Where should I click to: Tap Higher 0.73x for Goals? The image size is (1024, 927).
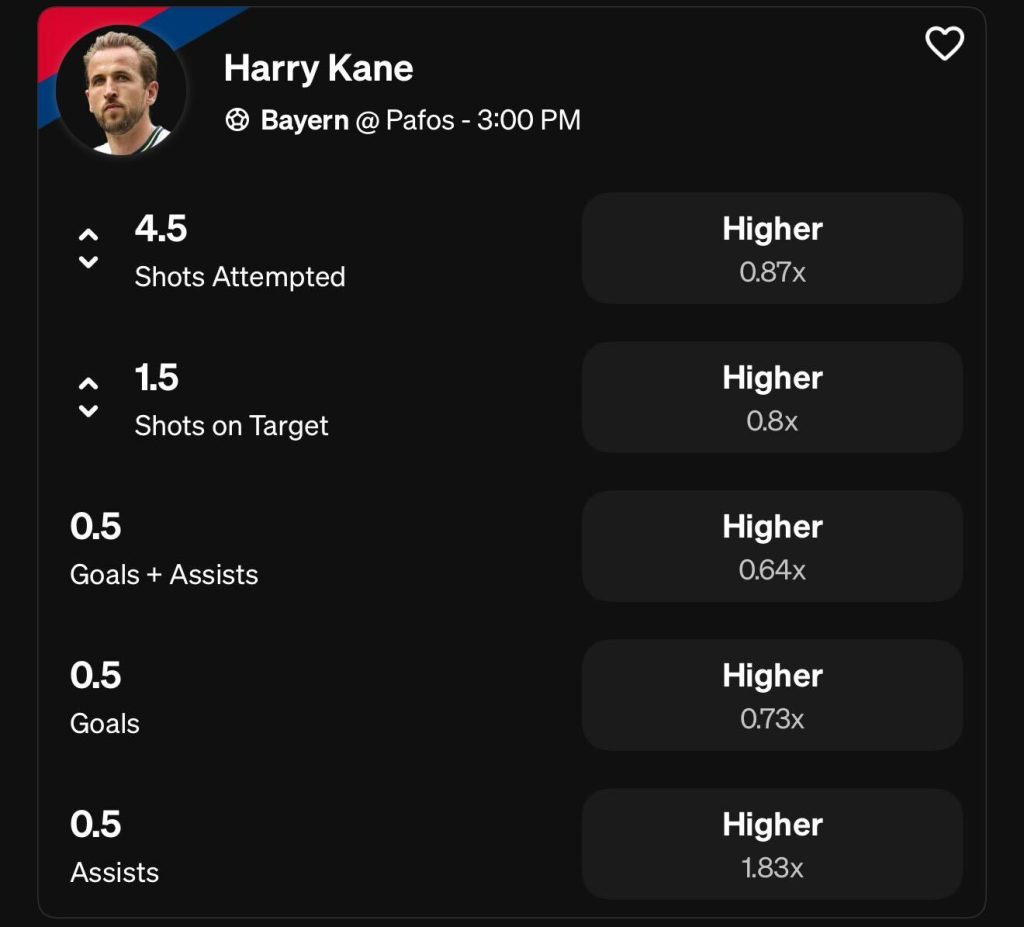pos(772,695)
